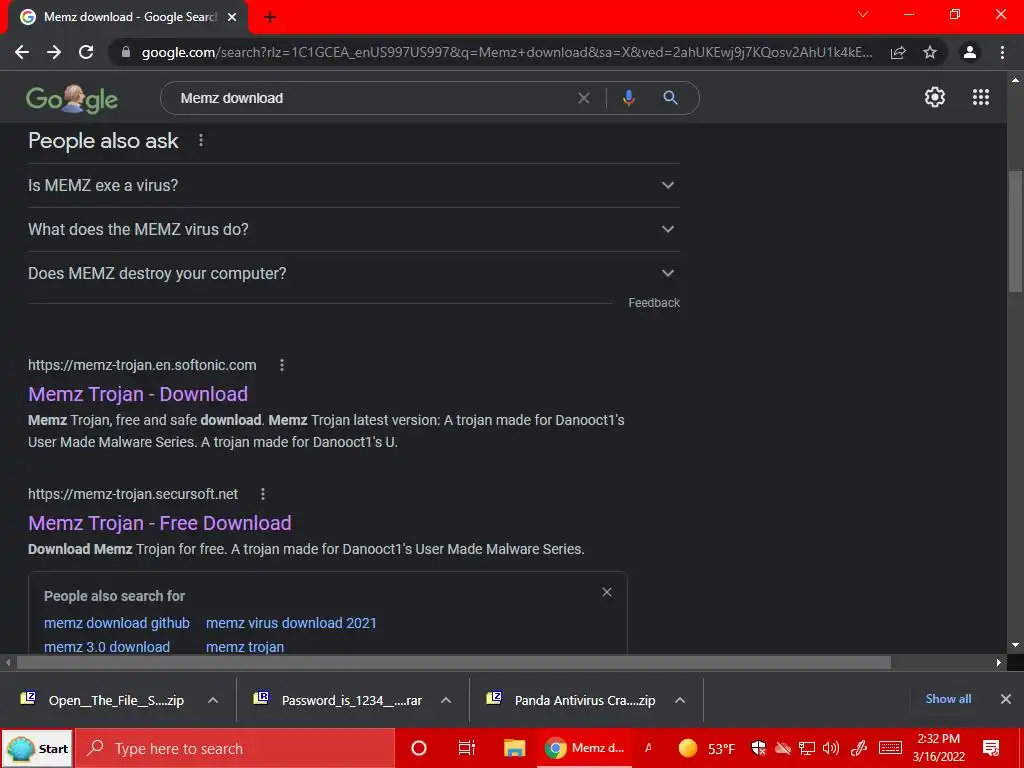Open Windows Security tray icon
The width and height of the screenshot is (1024, 768).
(758, 748)
